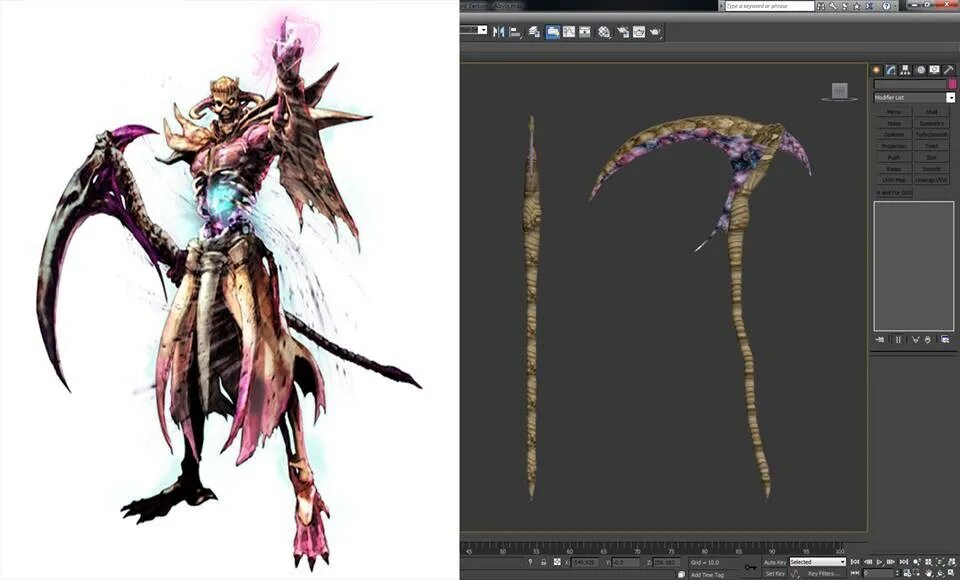Screen dimensions: 960x580
Task: Click the star favorites icon in the title bar
Action: pos(856,6)
